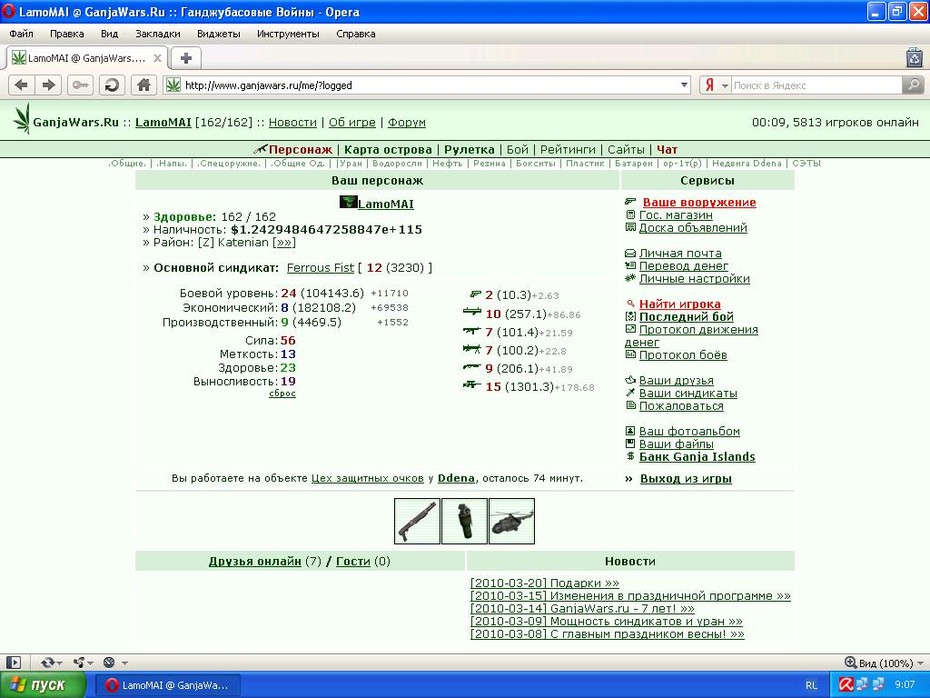The height and width of the screenshot is (698, 930).
Task: Open Личная почта link
Action: tap(680, 253)
